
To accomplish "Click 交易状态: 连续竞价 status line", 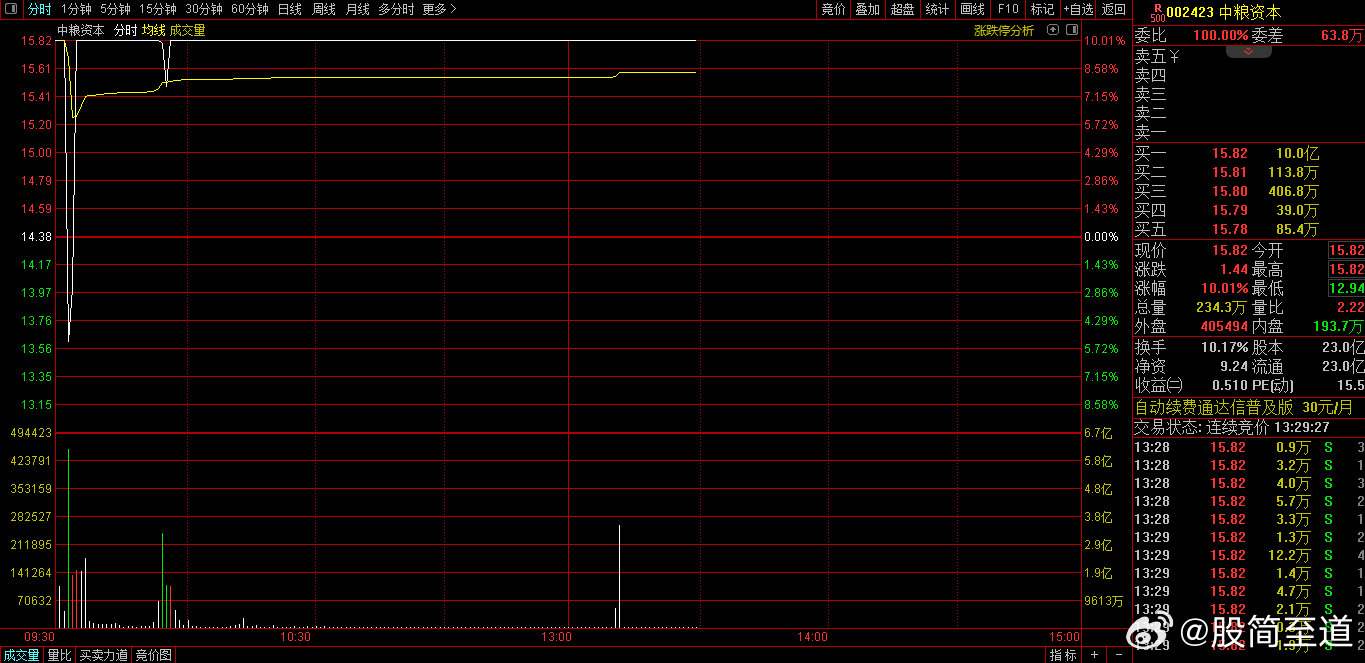I will coord(1232,426).
